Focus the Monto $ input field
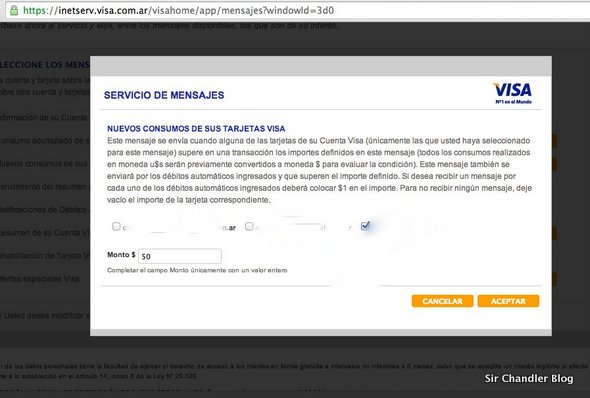This screenshot has height=398, width=590. click(x=180, y=256)
